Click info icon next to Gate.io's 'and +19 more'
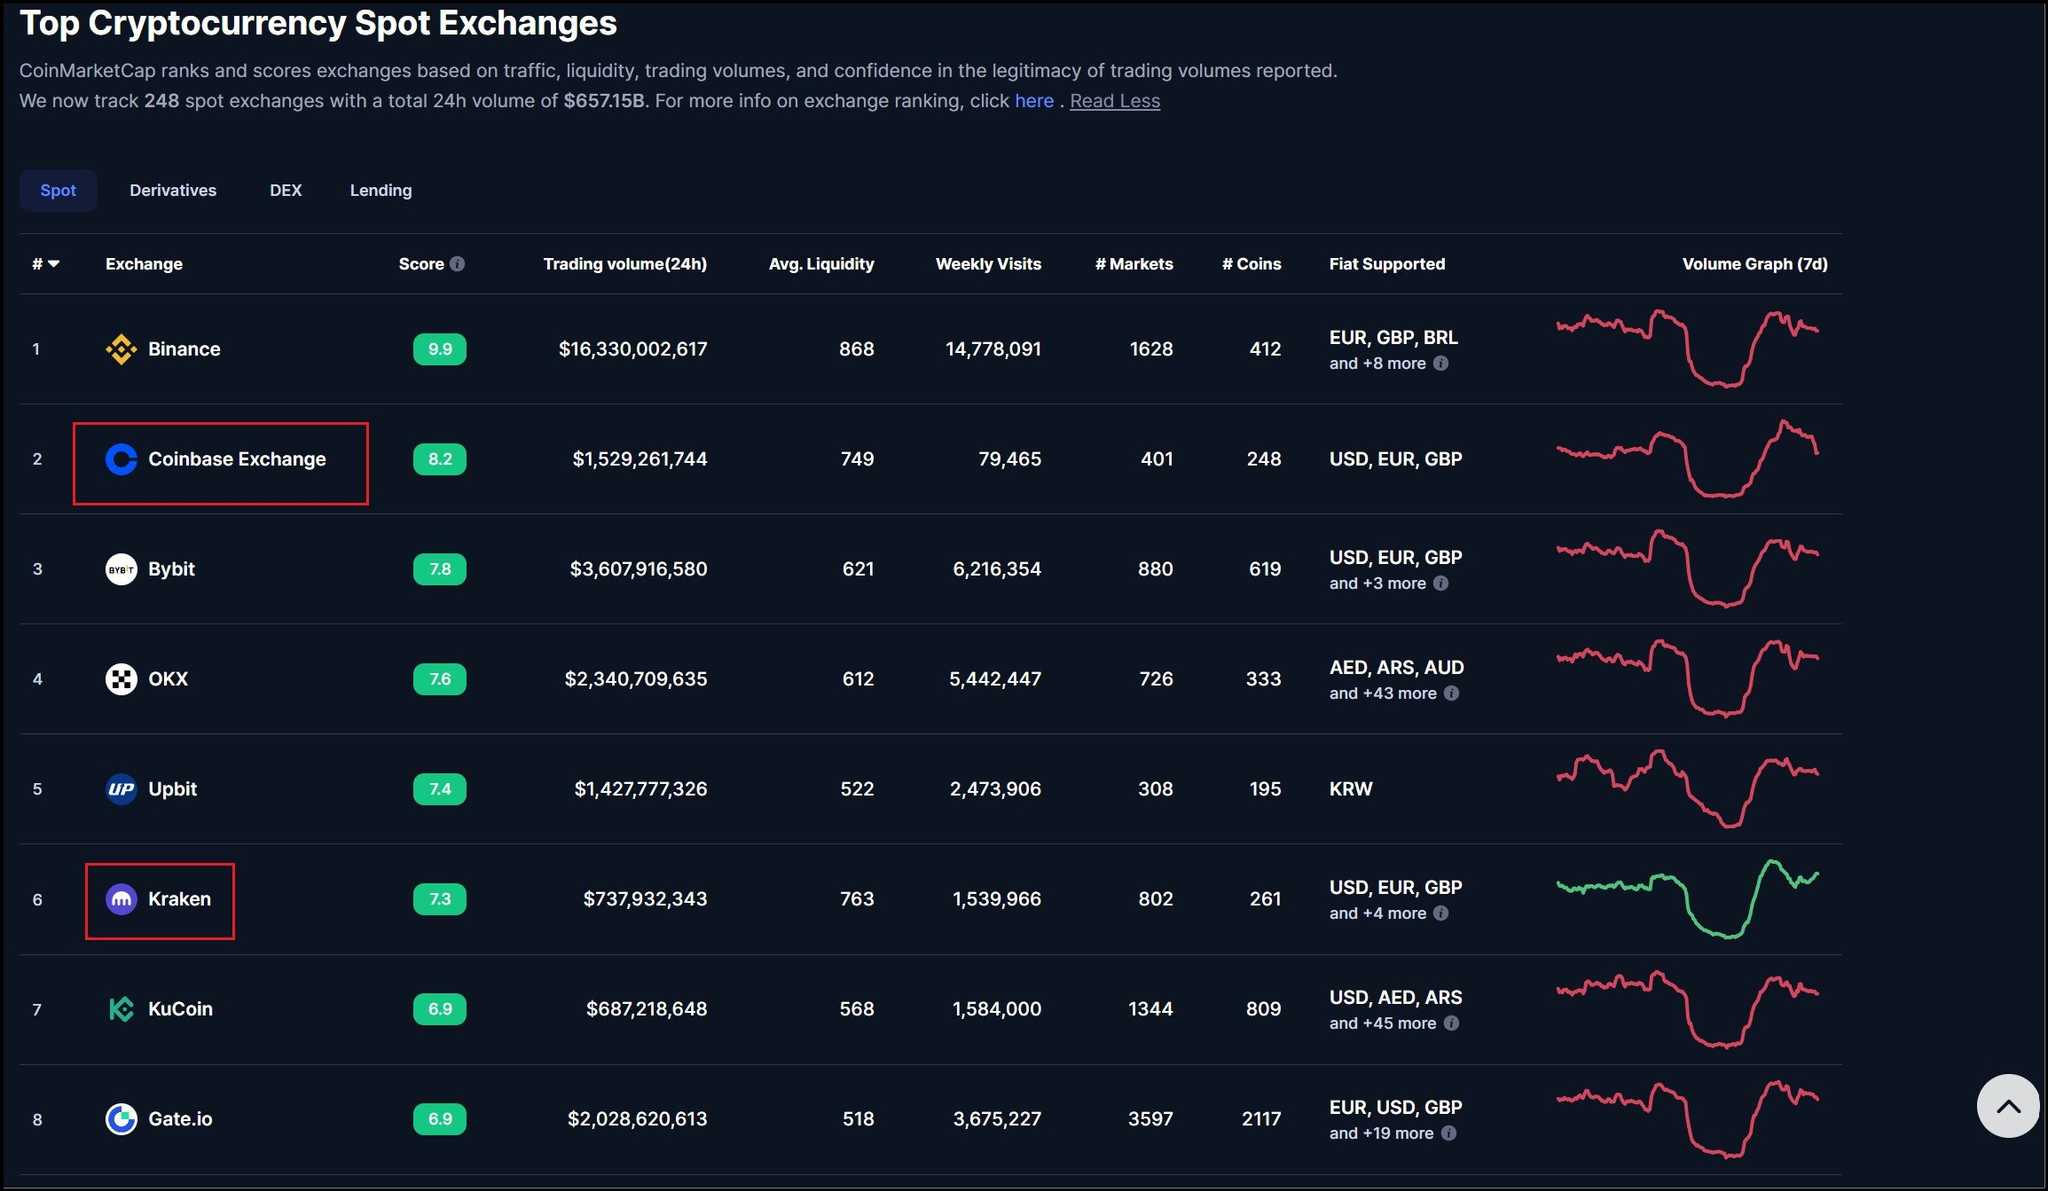 [x=1449, y=1133]
